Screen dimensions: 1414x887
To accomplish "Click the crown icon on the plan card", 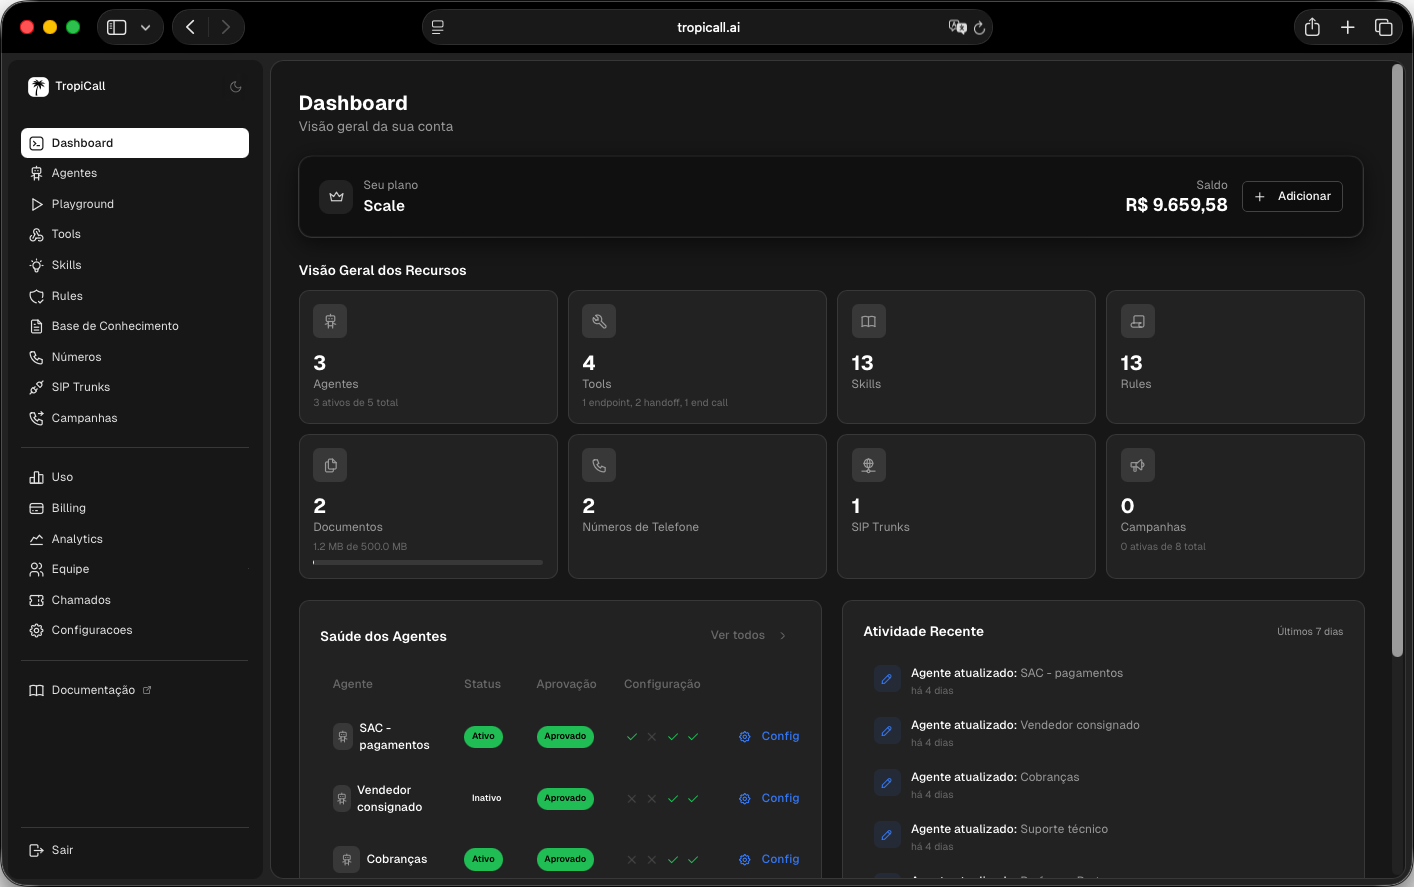I will pyautogui.click(x=336, y=196).
